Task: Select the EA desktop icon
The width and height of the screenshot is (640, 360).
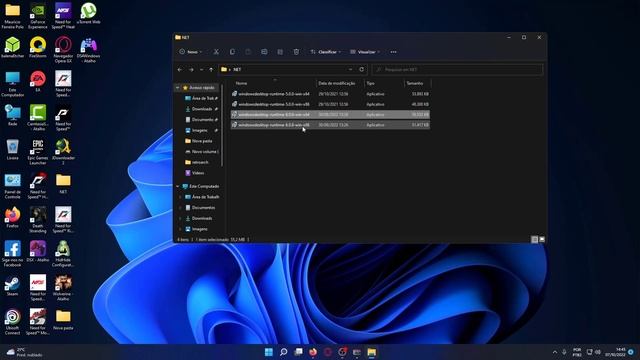Action: (x=38, y=81)
